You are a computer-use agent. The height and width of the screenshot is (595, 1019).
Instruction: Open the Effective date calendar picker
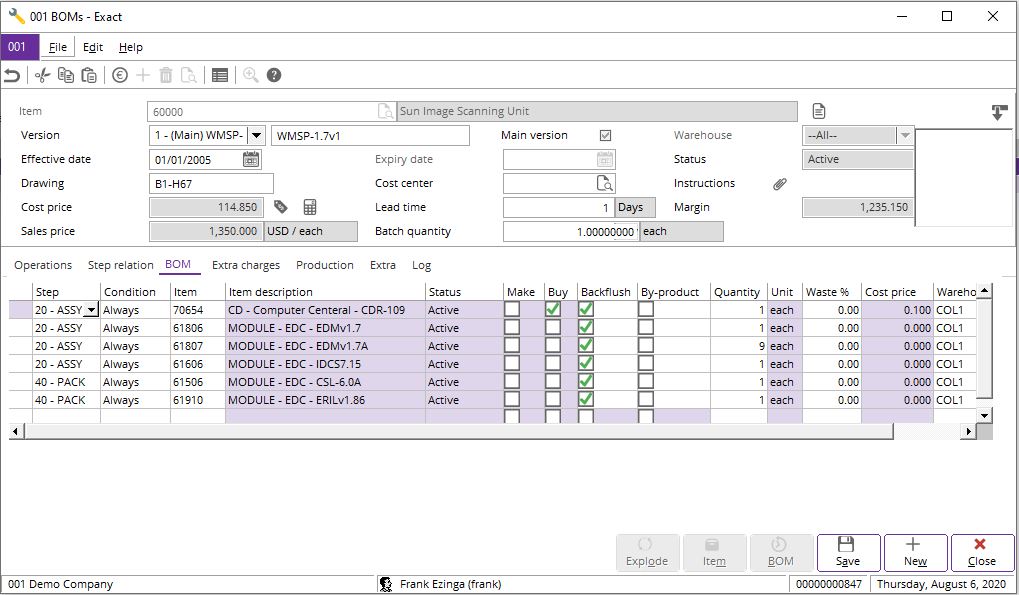click(251, 159)
